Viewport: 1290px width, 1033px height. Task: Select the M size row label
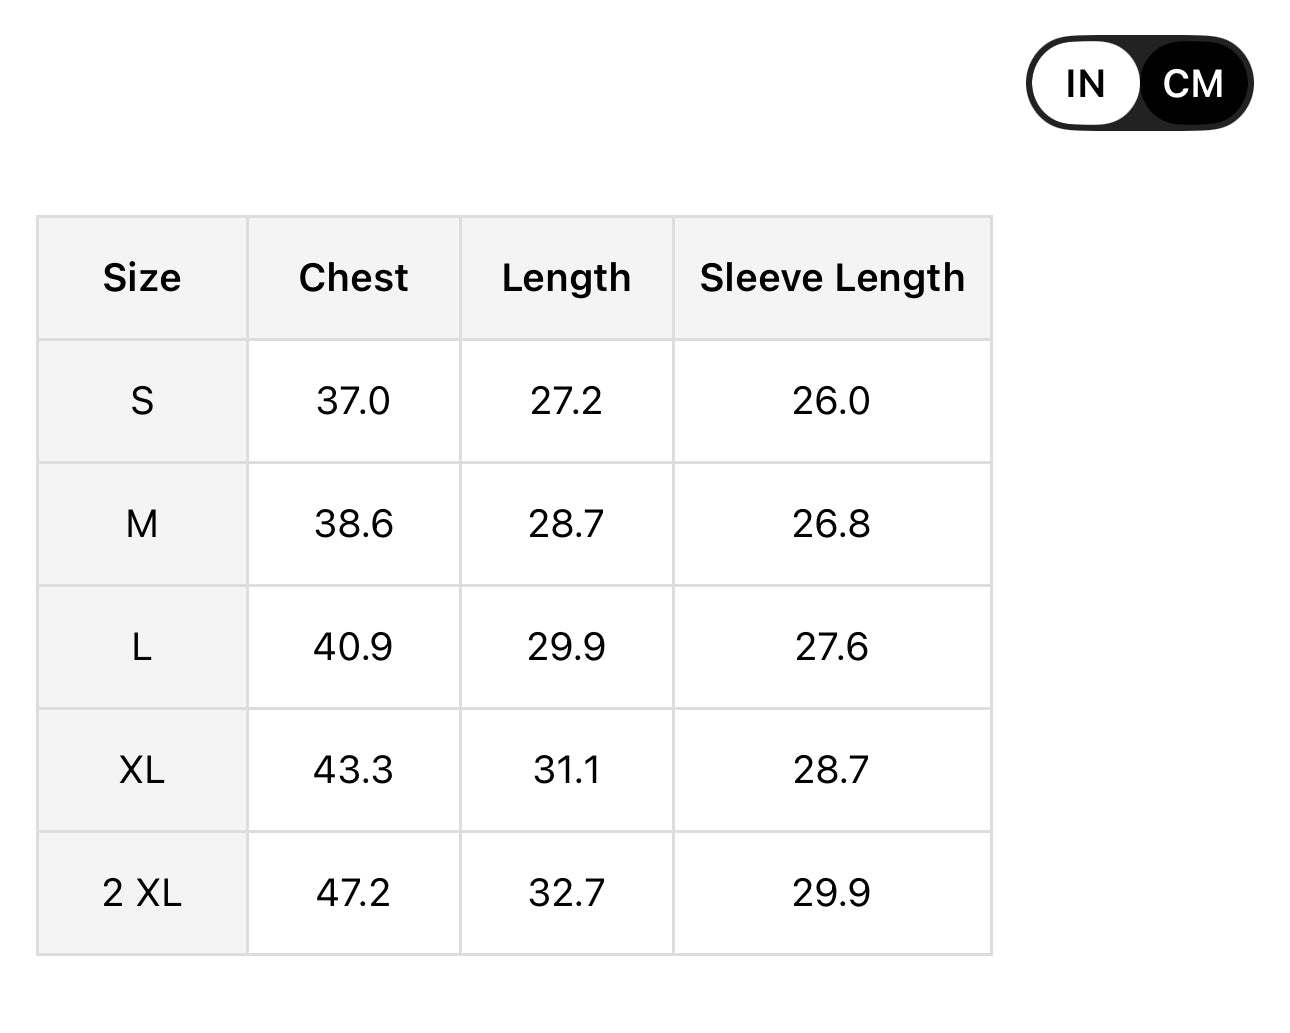click(142, 524)
